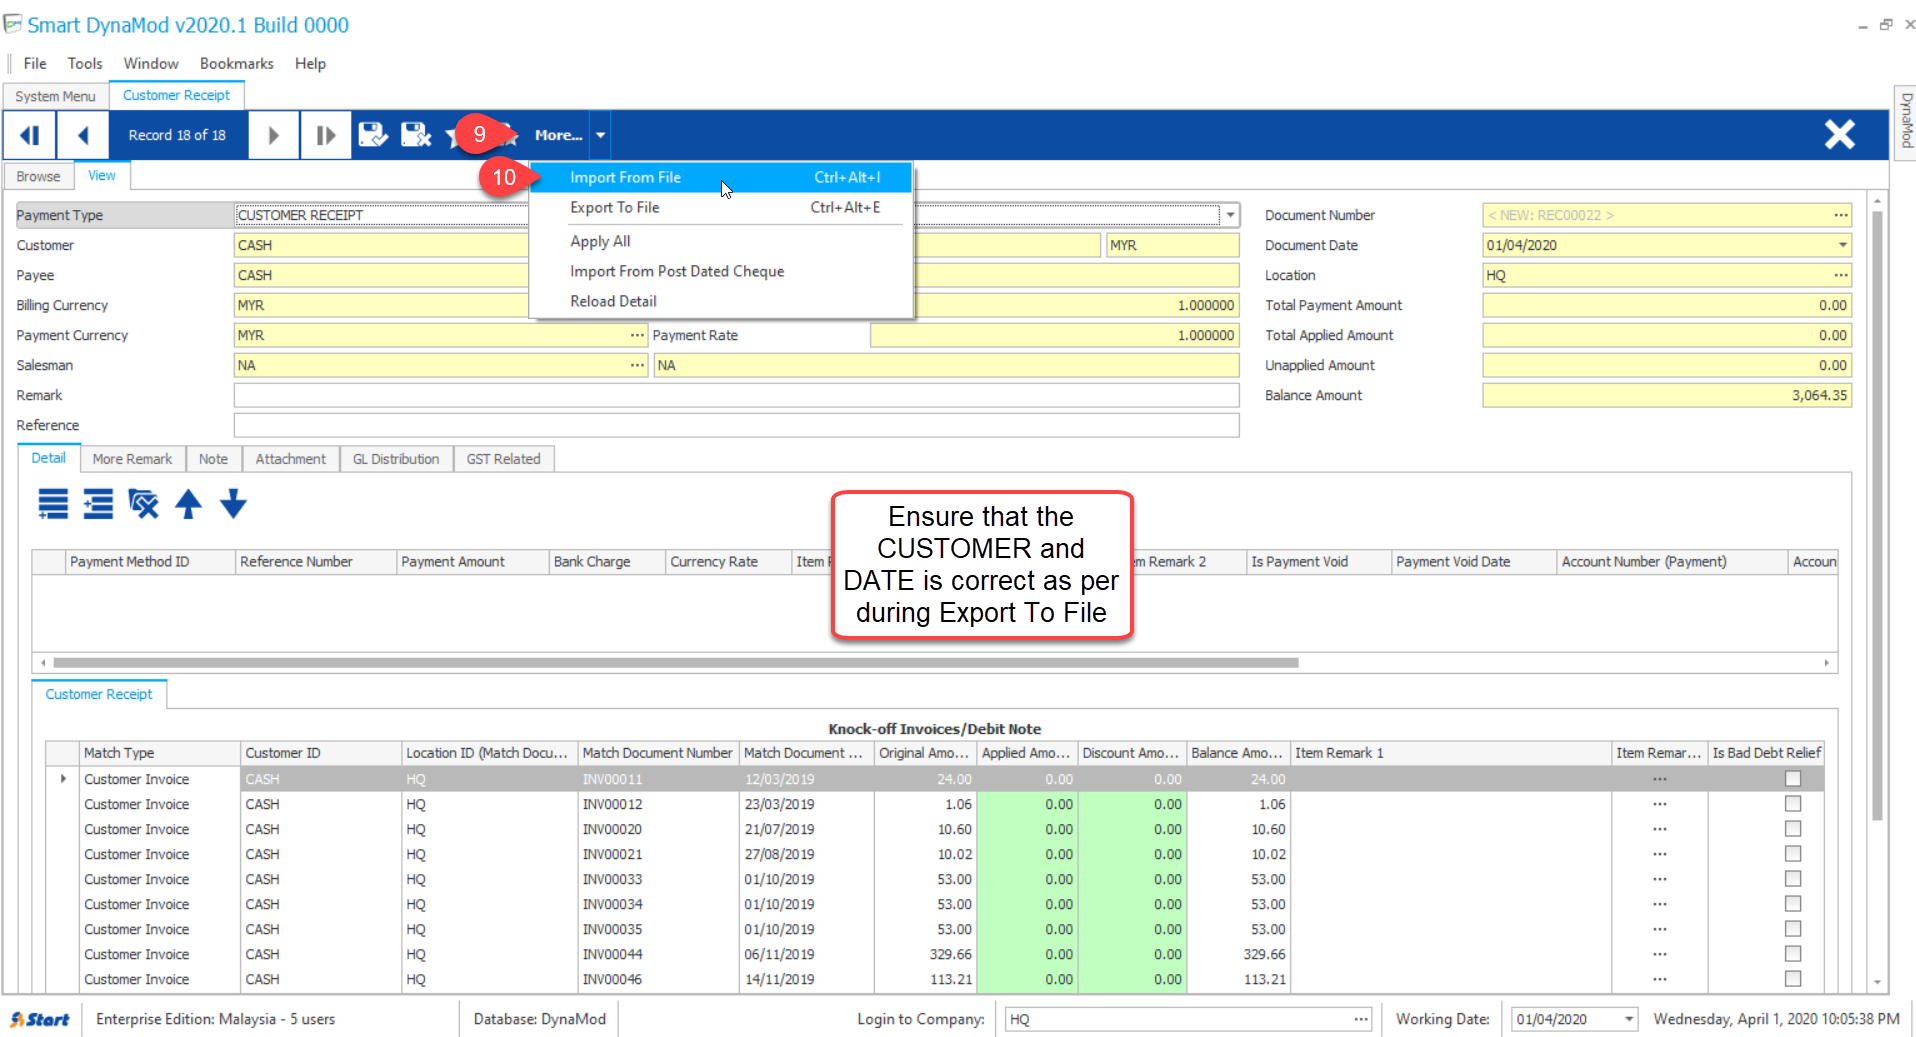1916x1037 pixels.
Task: Delete the selected Detail row
Action: pyautogui.click(x=143, y=504)
